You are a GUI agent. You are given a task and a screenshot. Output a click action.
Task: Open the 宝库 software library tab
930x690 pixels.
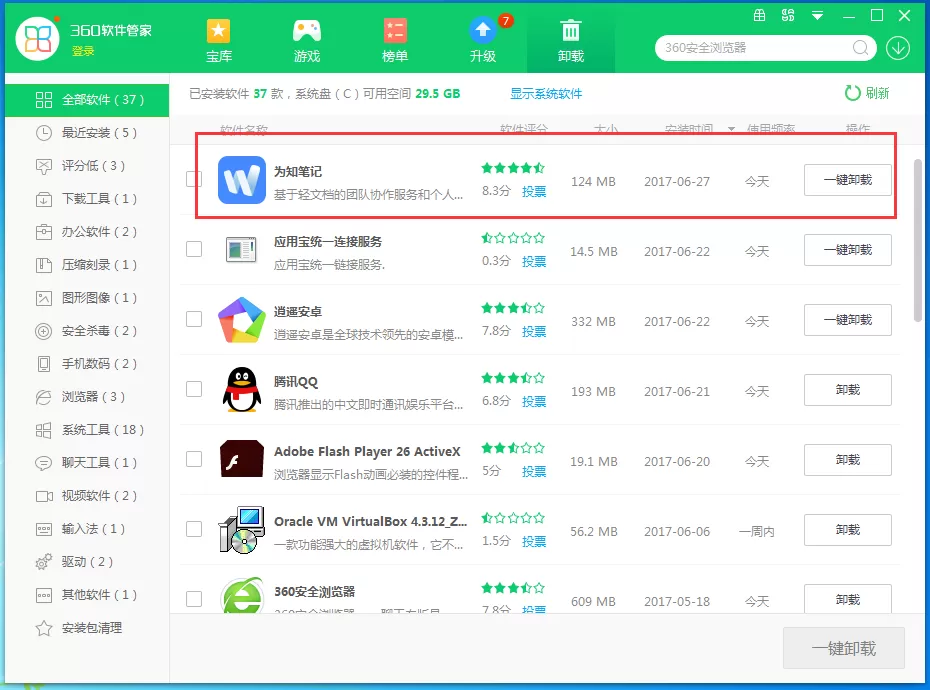click(218, 40)
